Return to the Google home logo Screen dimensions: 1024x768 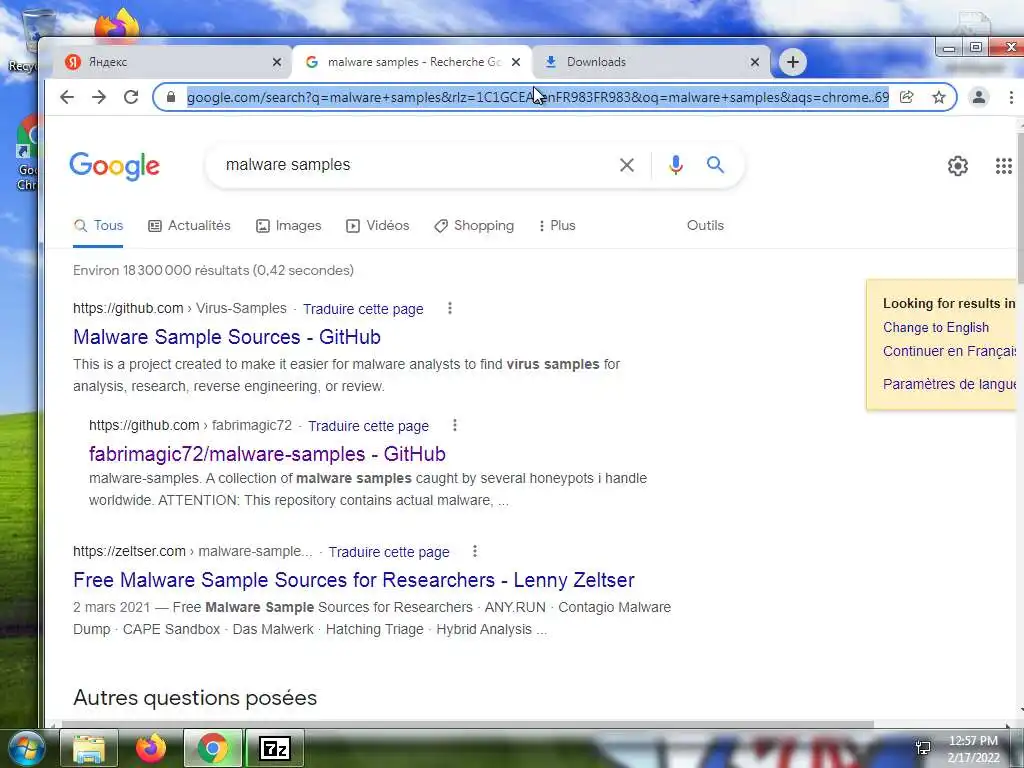pyautogui.click(x=114, y=166)
